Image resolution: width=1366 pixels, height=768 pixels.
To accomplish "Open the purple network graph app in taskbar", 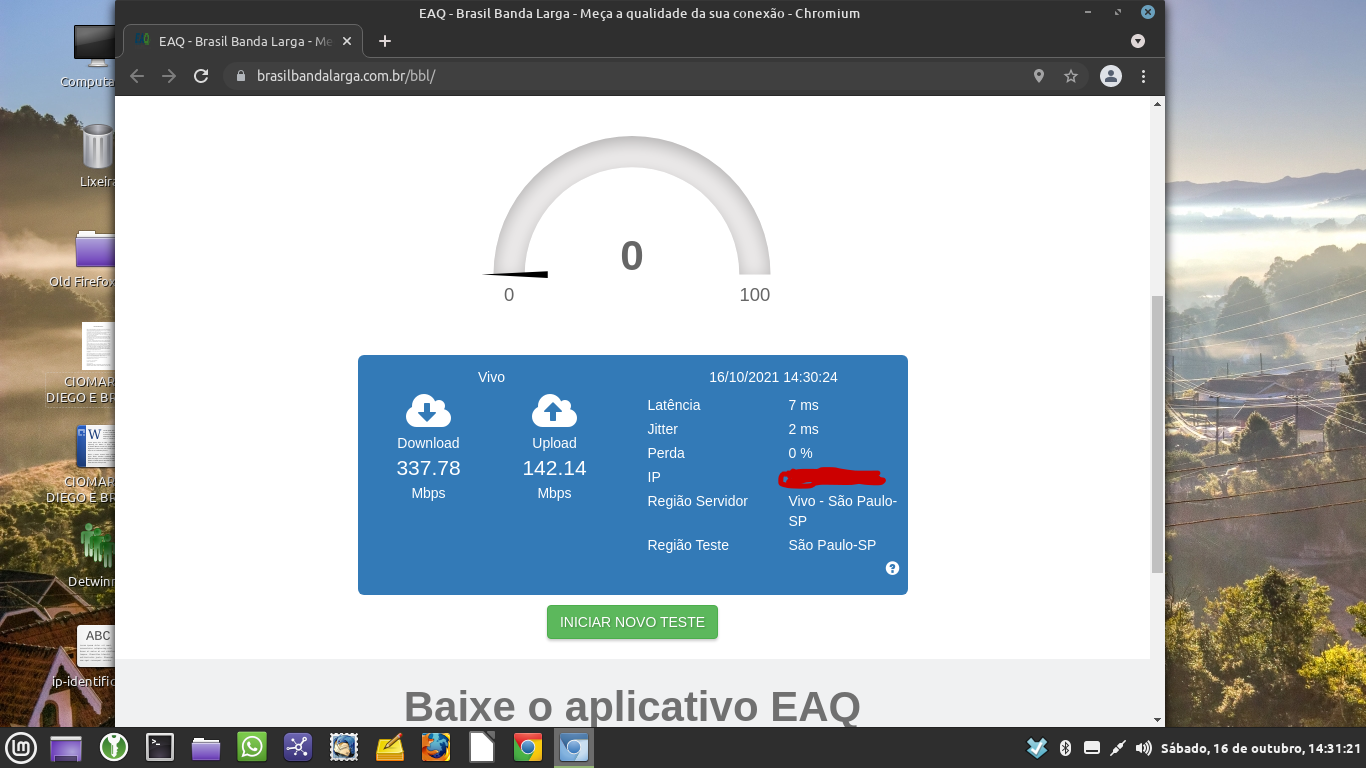I will pos(298,747).
